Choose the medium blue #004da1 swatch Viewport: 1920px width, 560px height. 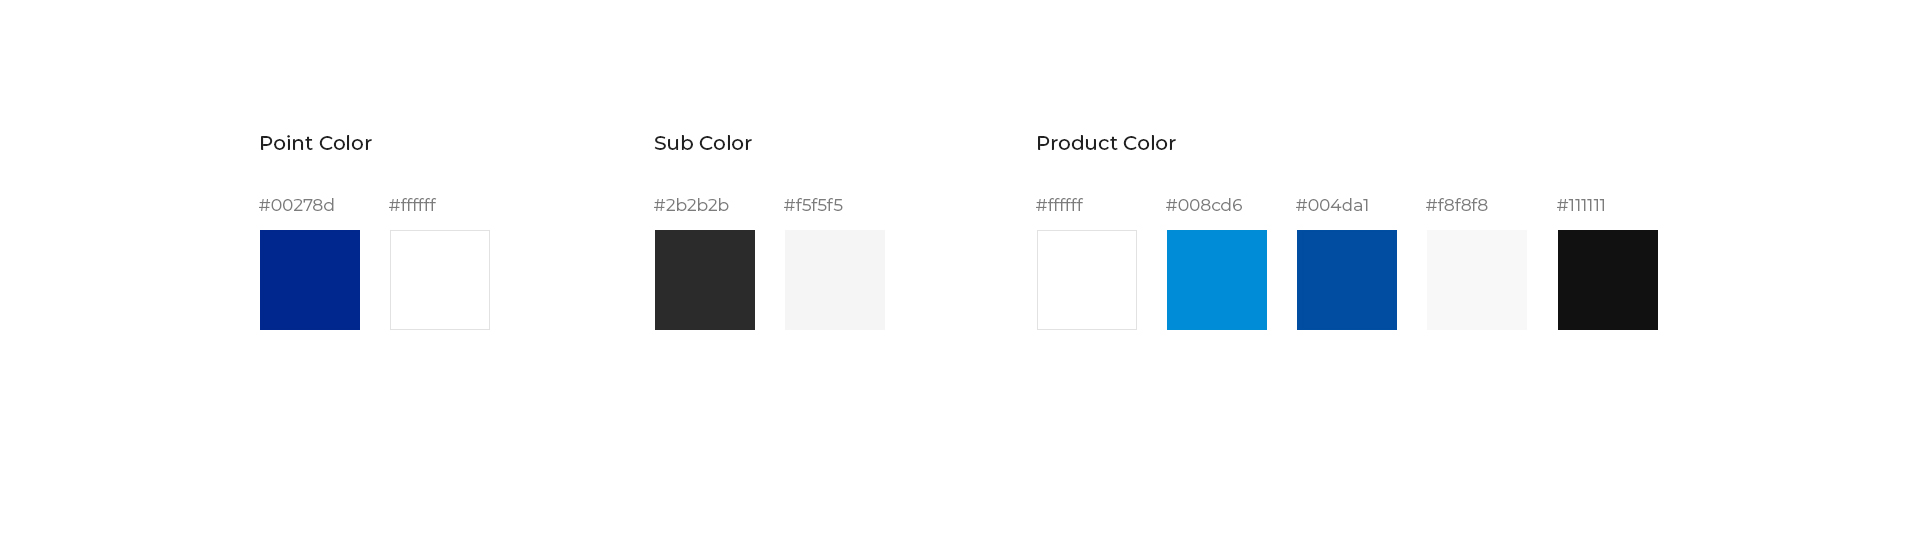tap(1347, 280)
